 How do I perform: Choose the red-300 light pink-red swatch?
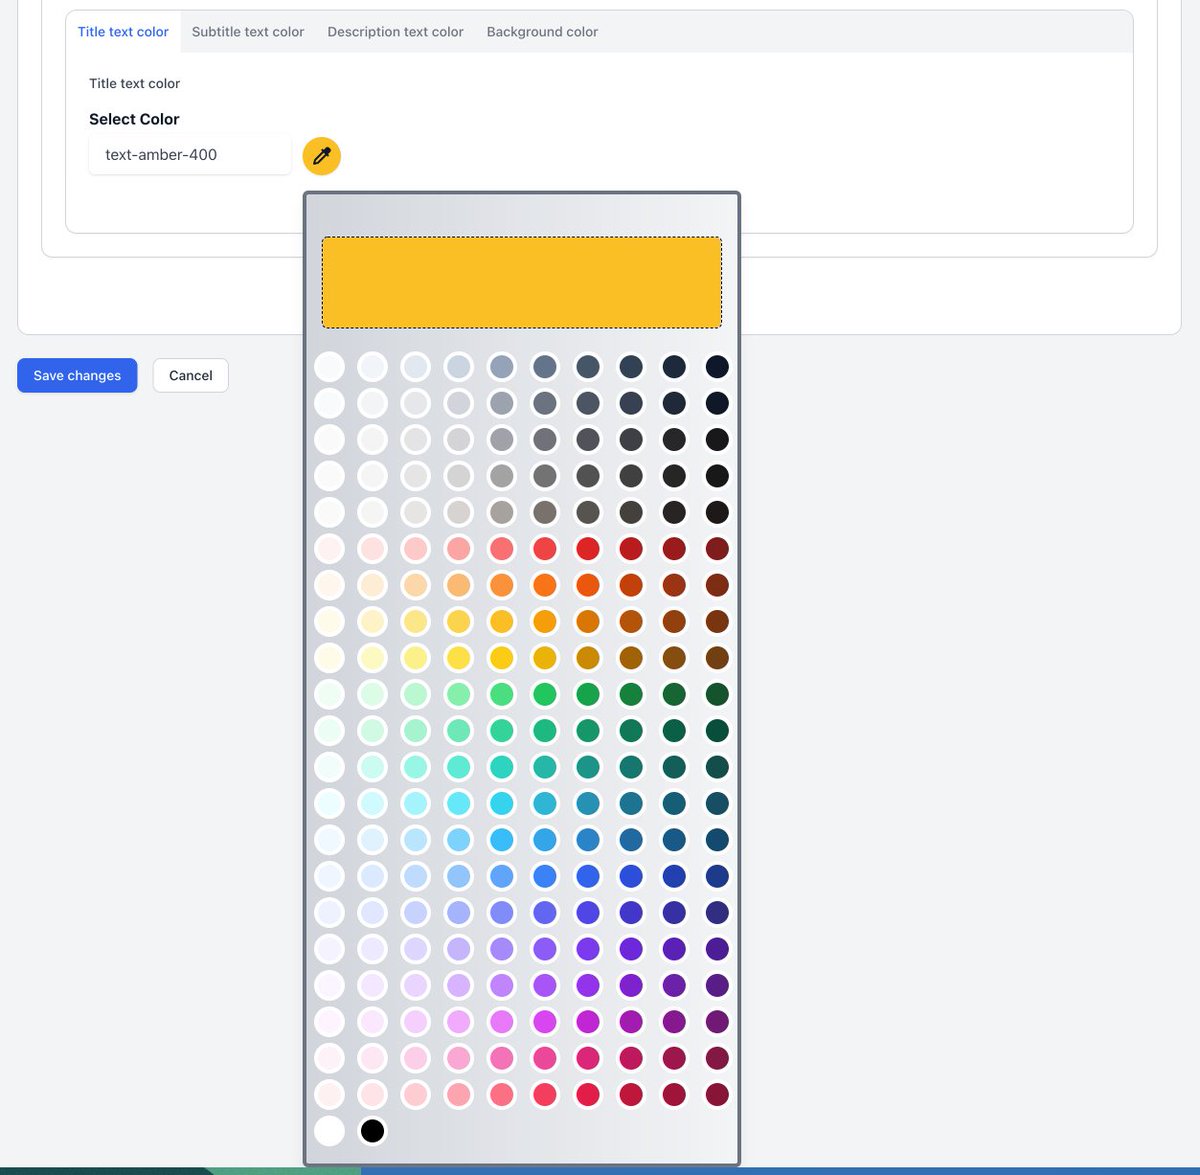(x=459, y=549)
